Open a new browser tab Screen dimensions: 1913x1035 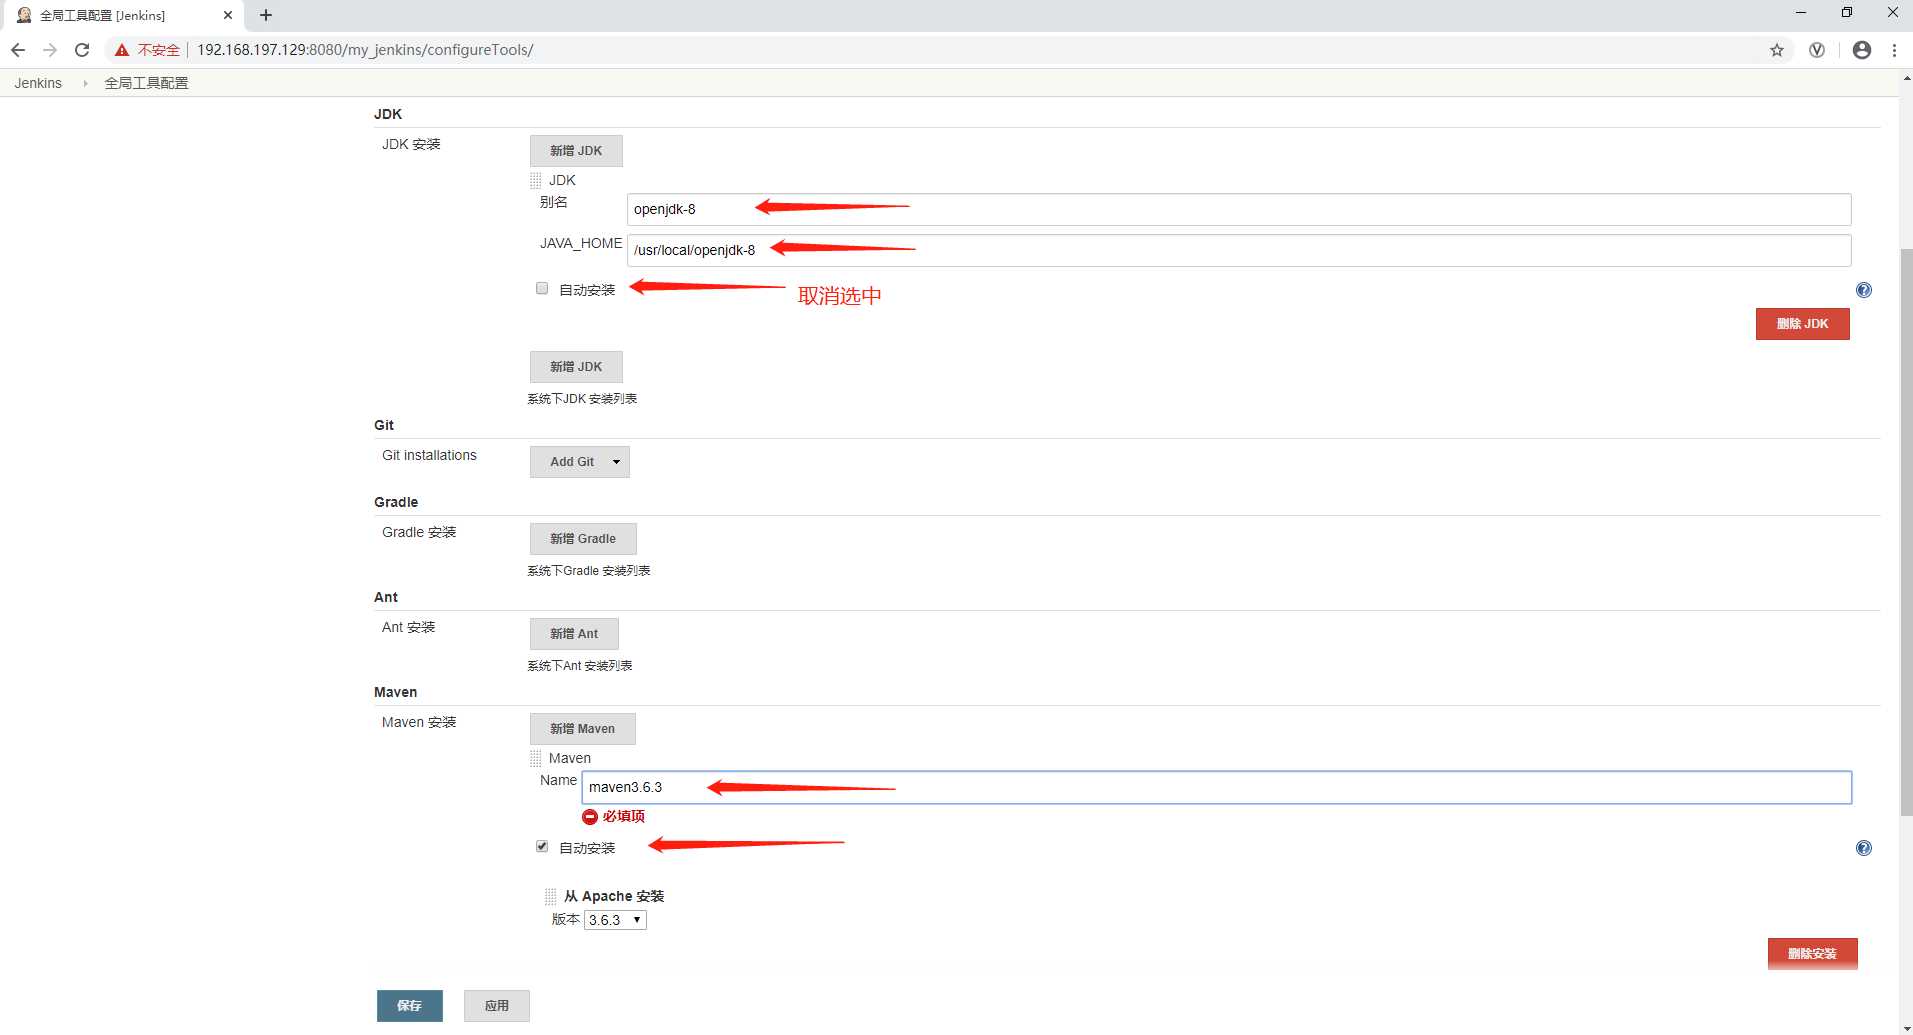pos(266,15)
